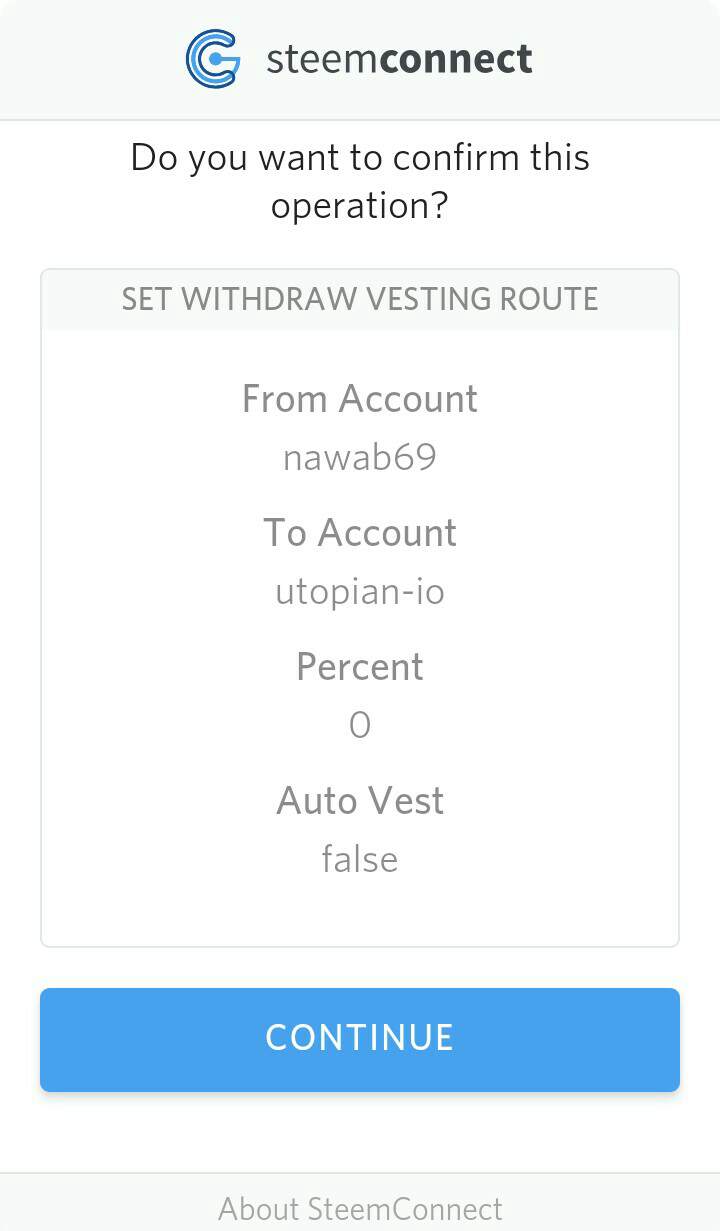Select the account name nawab69
Image resolution: width=720 pixels, height=1231 pixels.
[360, 458]
